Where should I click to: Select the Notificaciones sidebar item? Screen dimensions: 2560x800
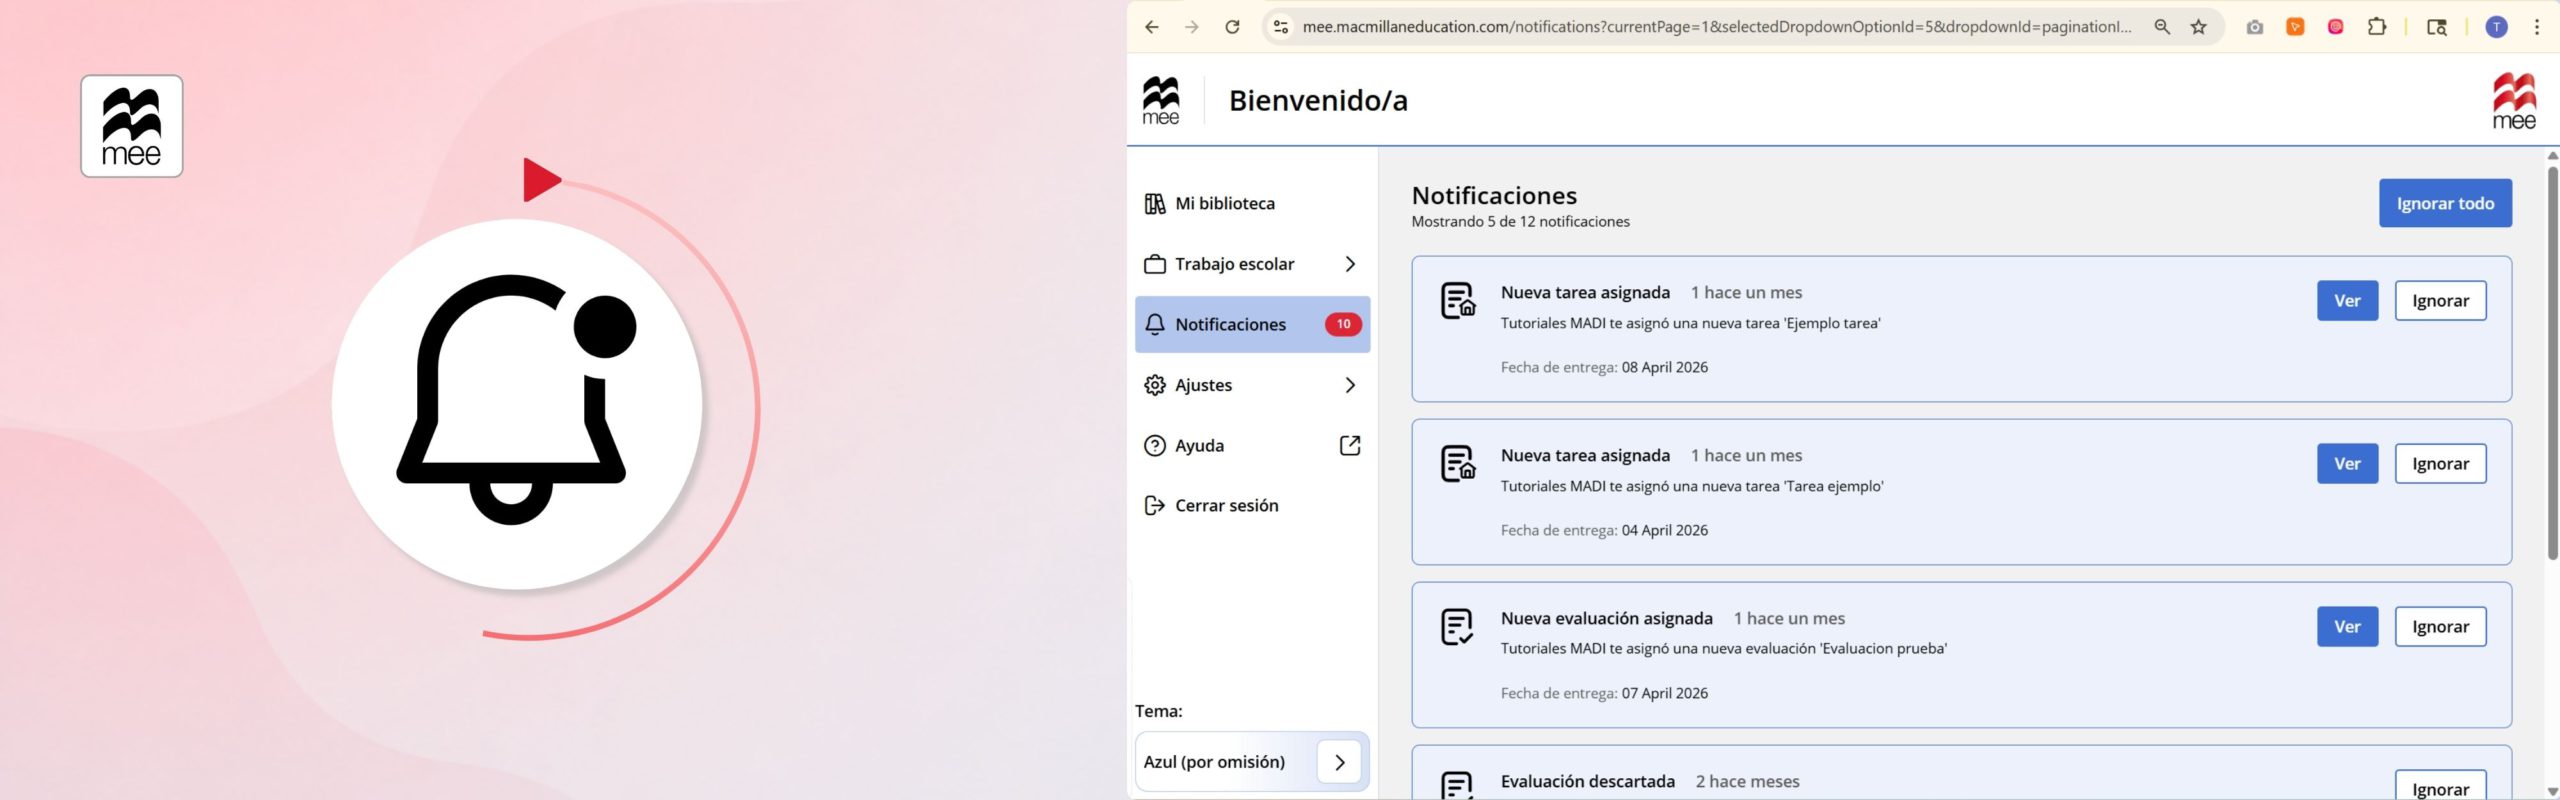1252,324
